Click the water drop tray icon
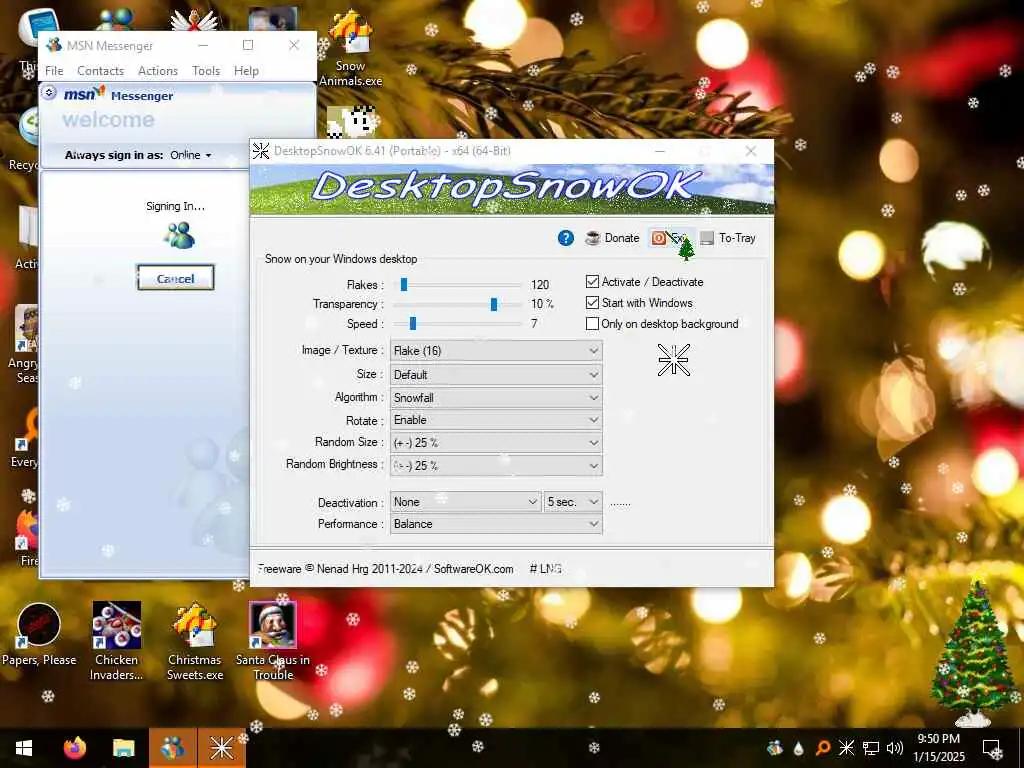The image size is (1024, 768). (x=798, y=748)
